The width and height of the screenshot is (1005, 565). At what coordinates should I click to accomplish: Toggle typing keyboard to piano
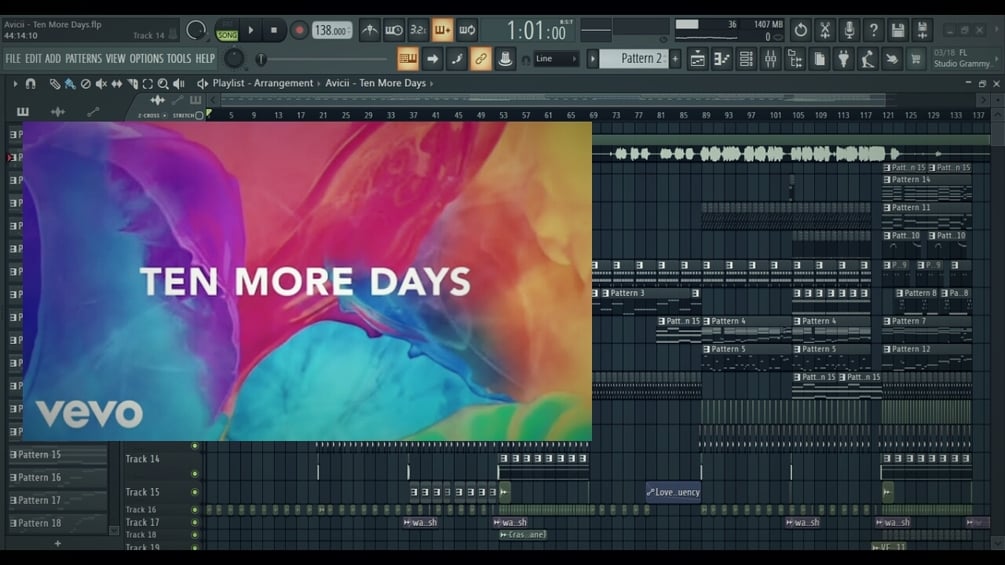pyautogui.click(x=408, y=59)
